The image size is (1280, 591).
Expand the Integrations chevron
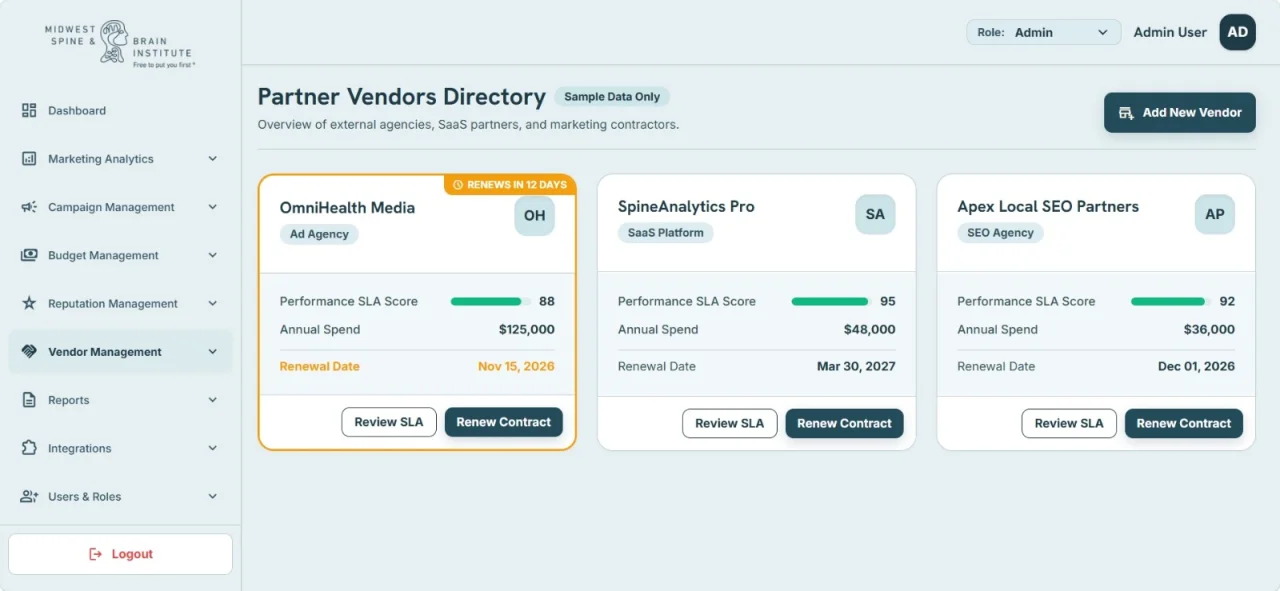(x=212, y=448)
